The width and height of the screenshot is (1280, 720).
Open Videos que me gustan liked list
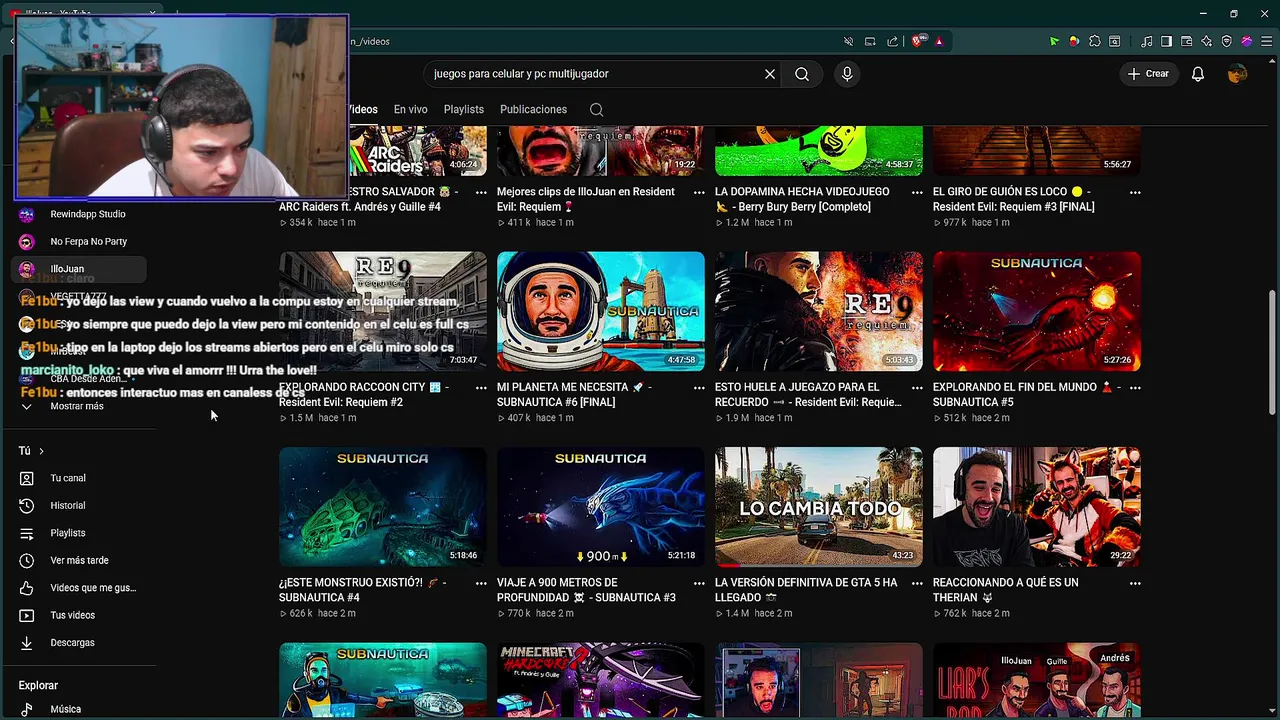(x=80, y=588)
